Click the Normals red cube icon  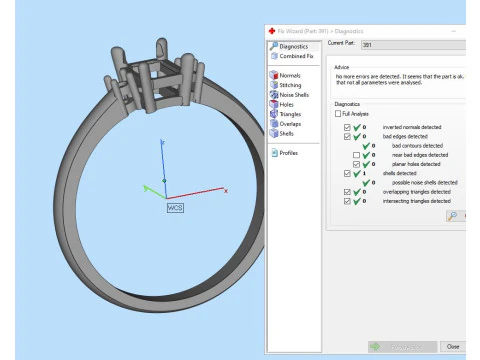274,75
